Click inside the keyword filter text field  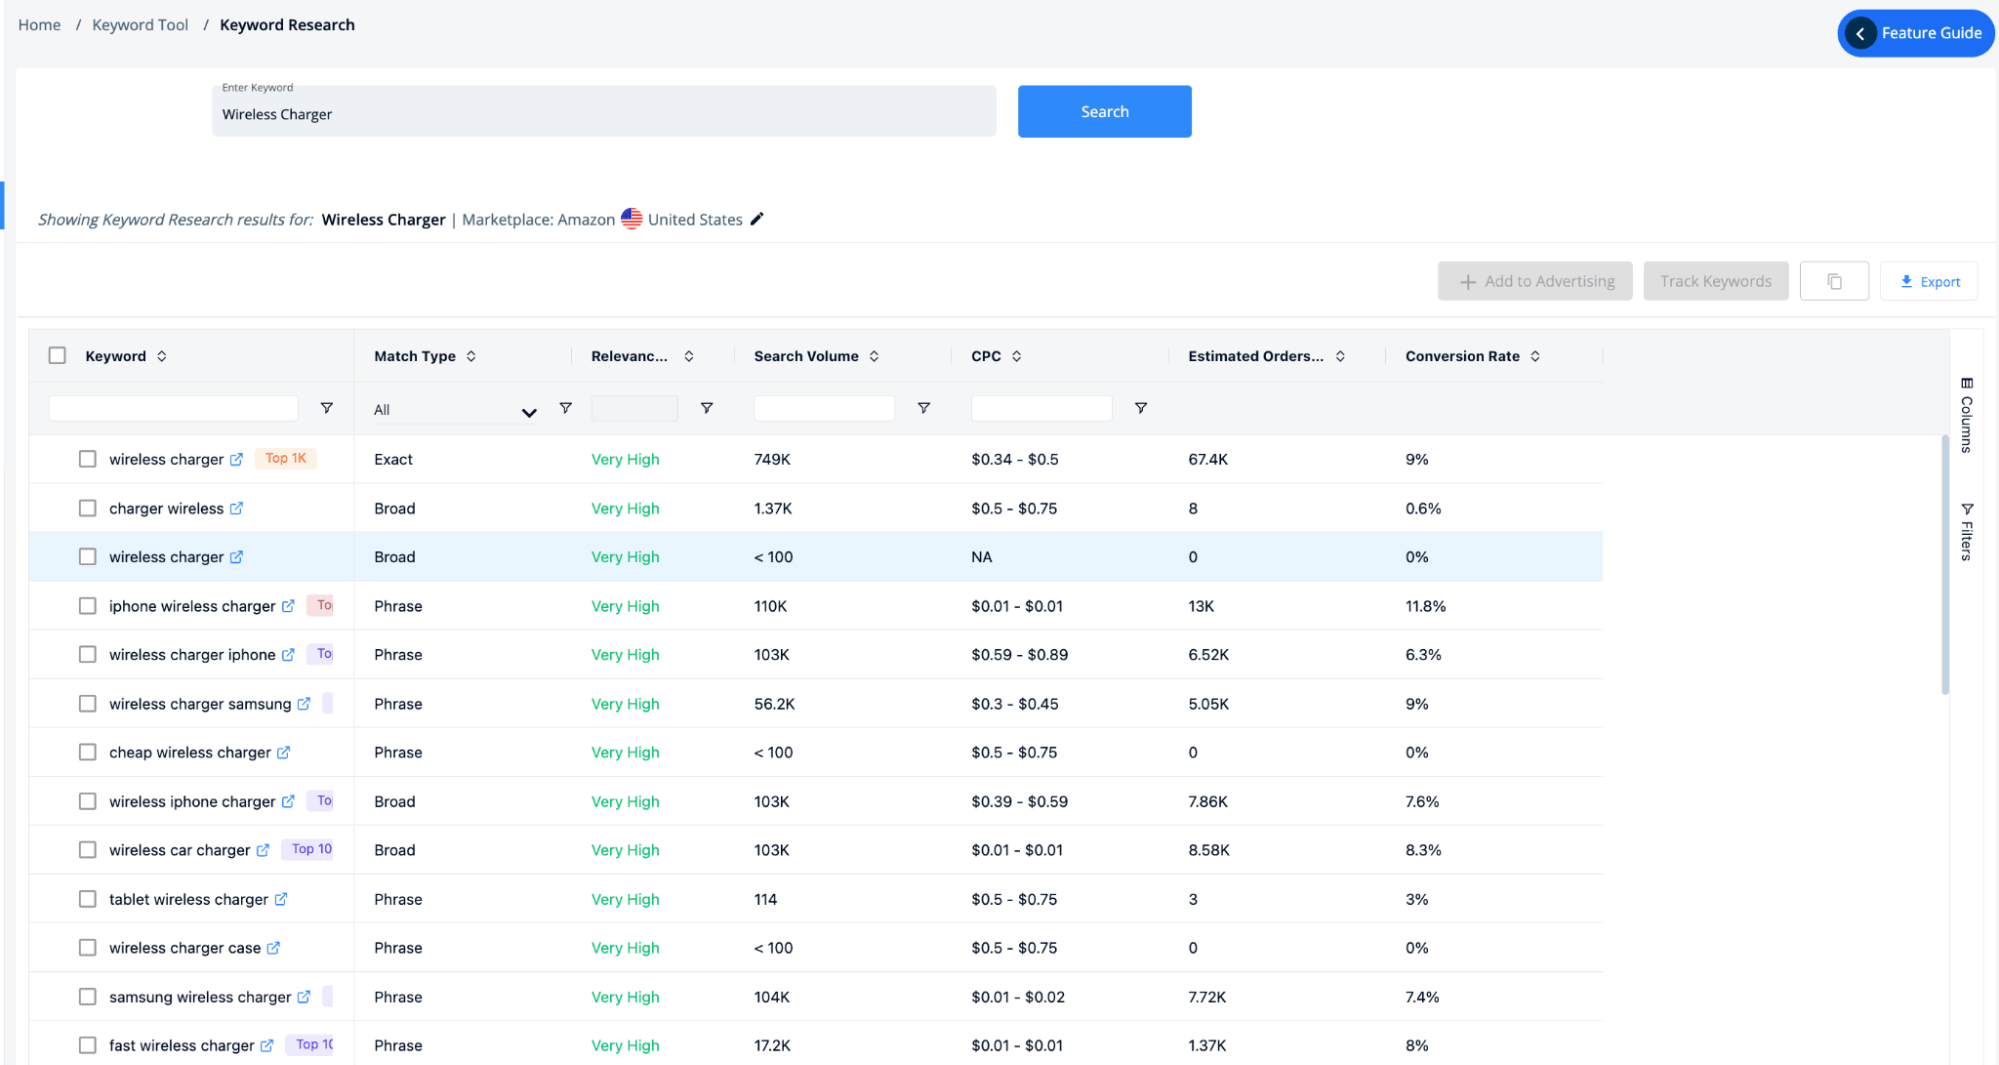point(172,407)
